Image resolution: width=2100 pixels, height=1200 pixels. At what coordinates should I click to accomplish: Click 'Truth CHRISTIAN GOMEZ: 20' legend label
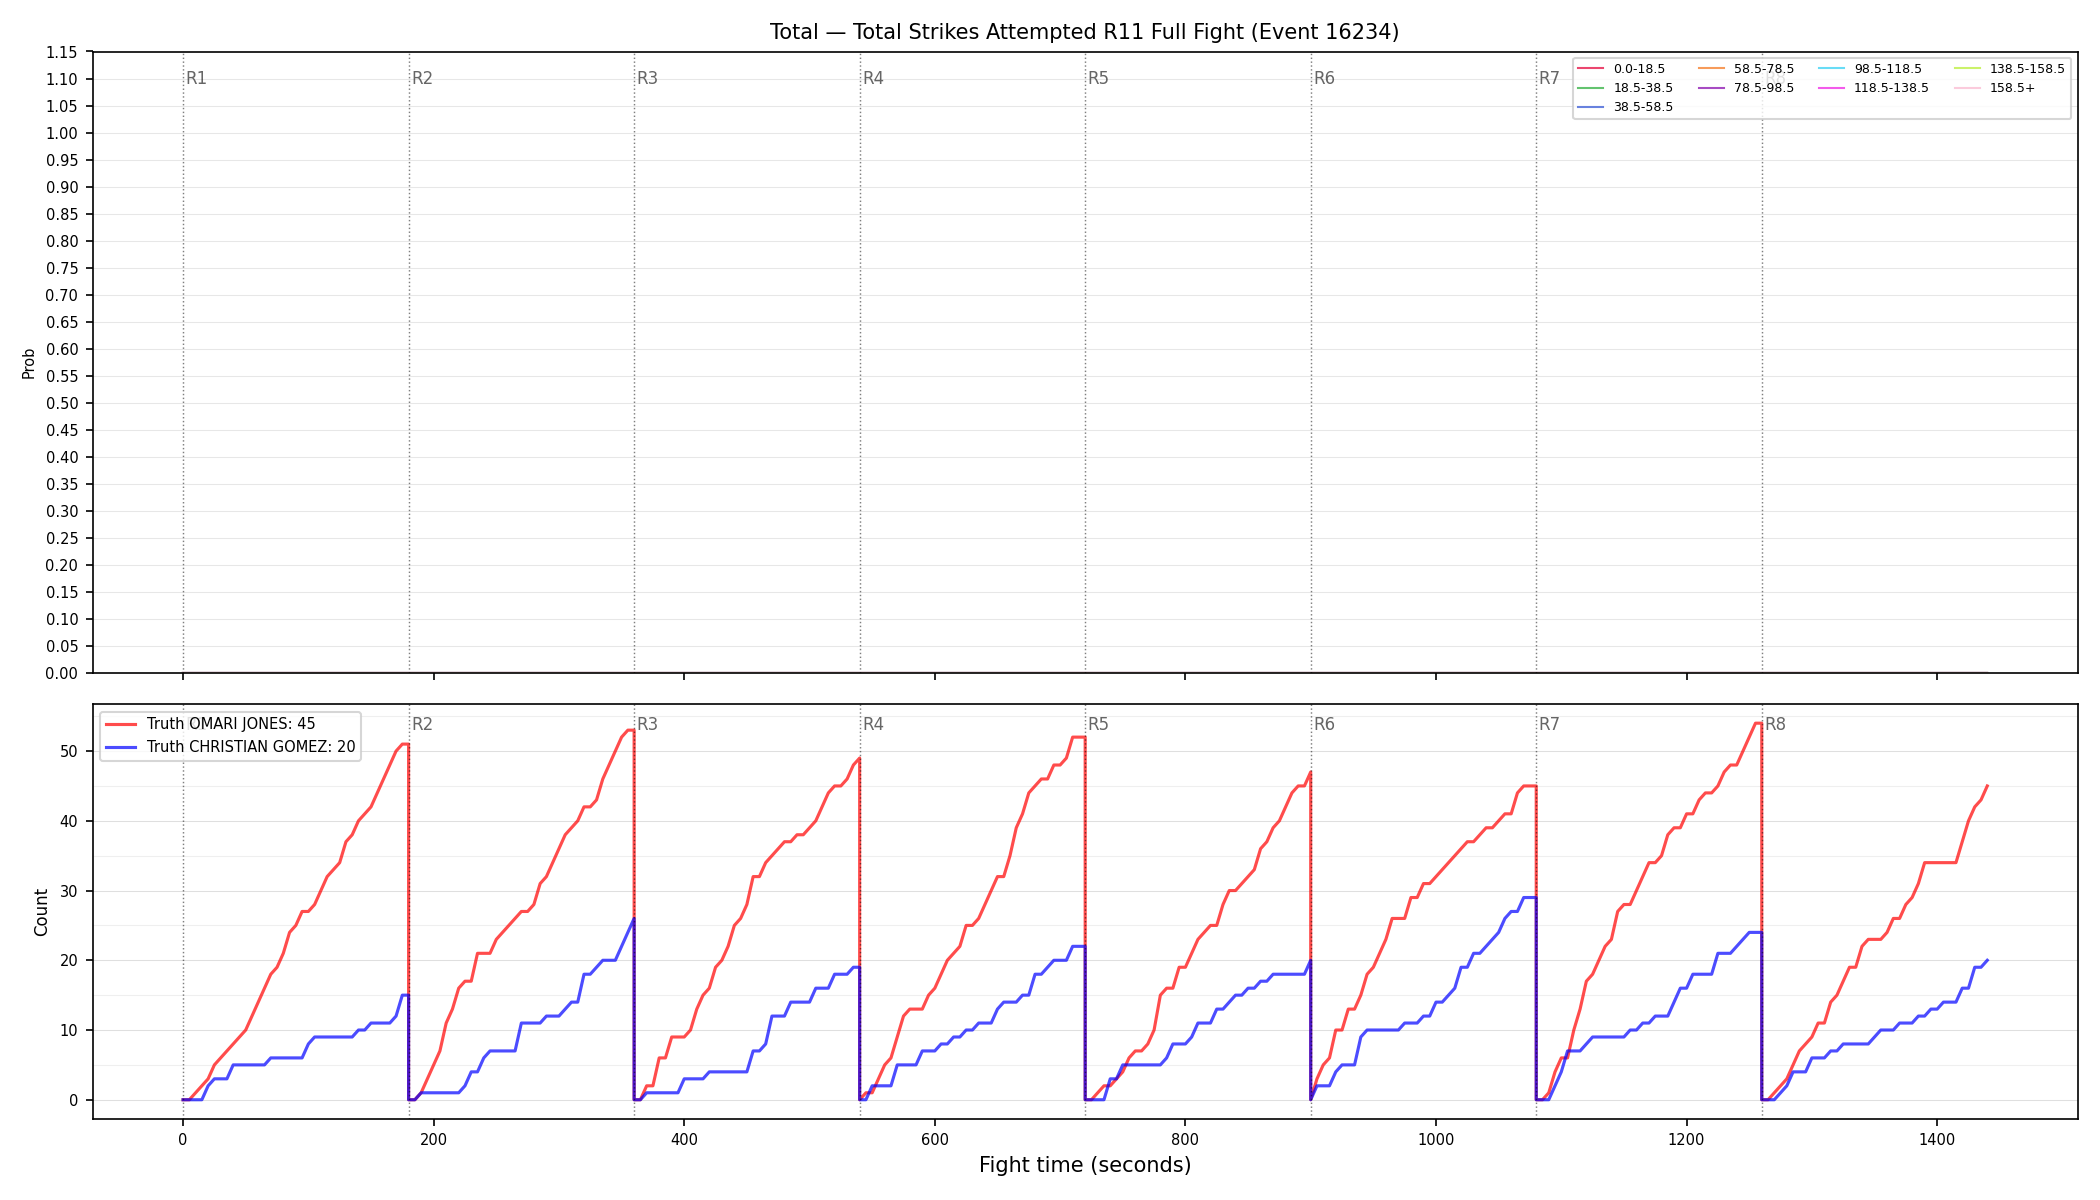tap(251, 747)
